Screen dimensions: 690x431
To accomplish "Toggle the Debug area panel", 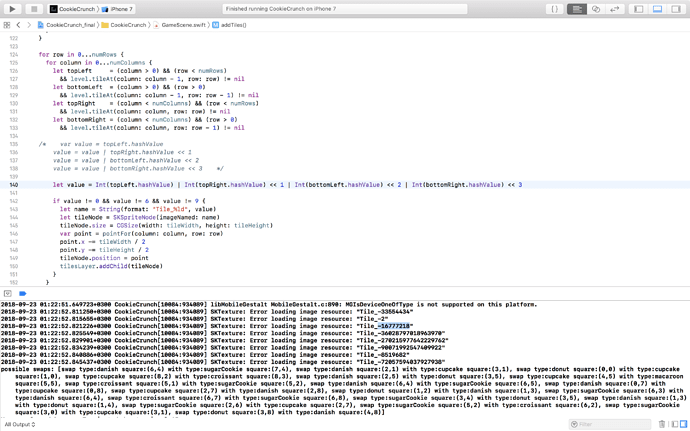I will click(x=657, y=9).
